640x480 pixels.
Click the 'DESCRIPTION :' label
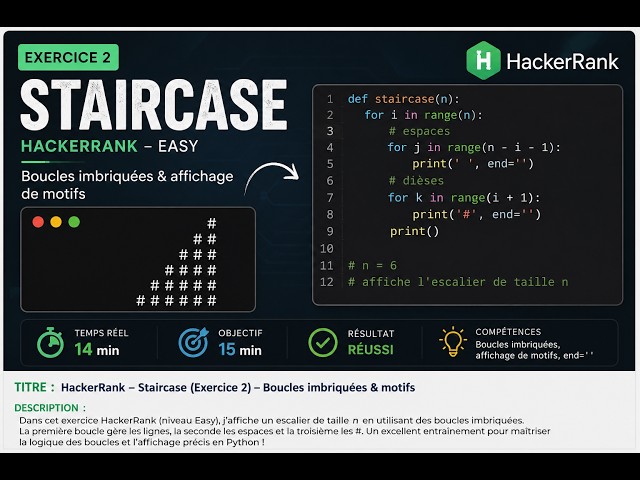point(50,408)
